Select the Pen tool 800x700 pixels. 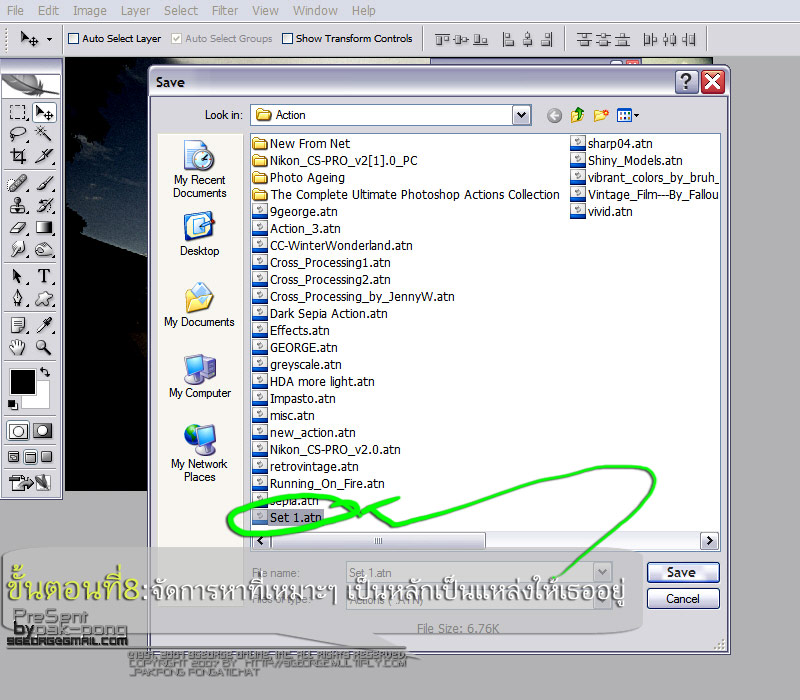18,298
